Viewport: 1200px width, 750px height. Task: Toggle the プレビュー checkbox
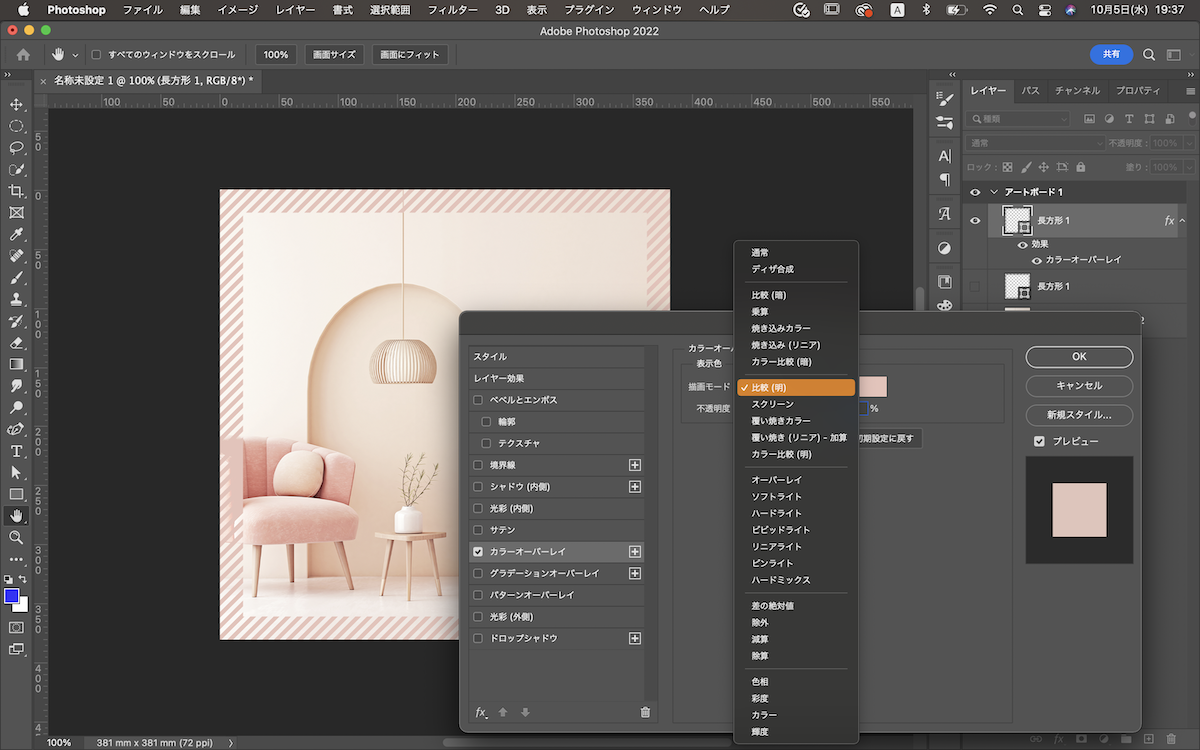click(1040, 441)
